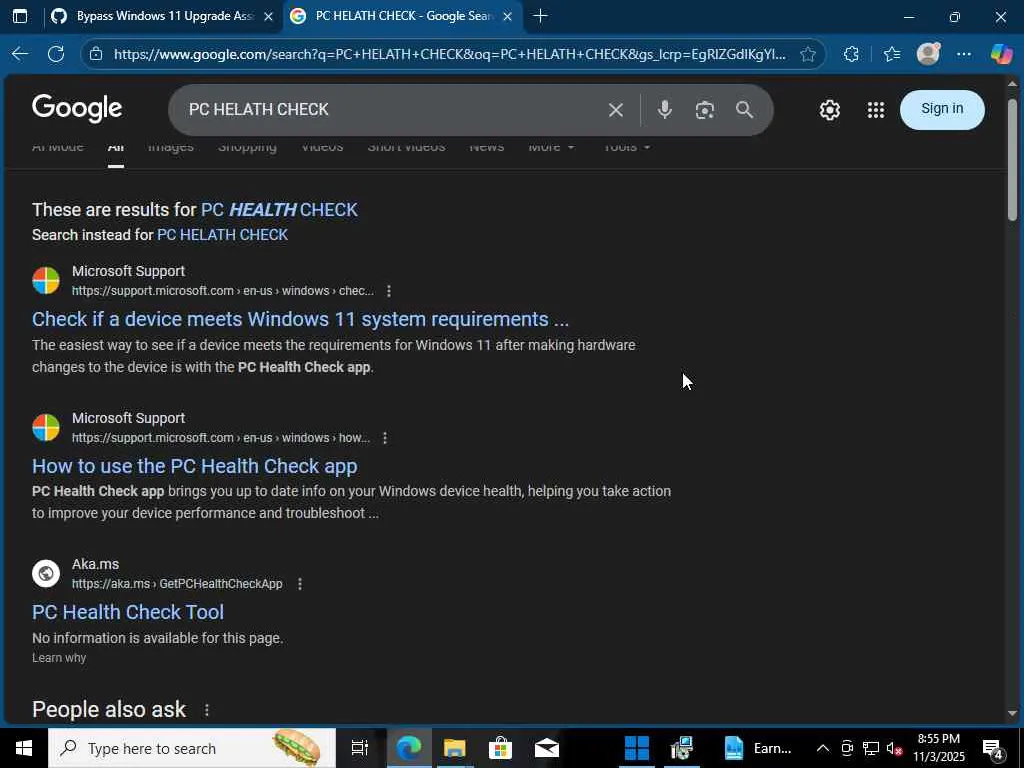Open Google apps grid
The height and width of the screenshot is (768, 1024).
pos(876,110)
